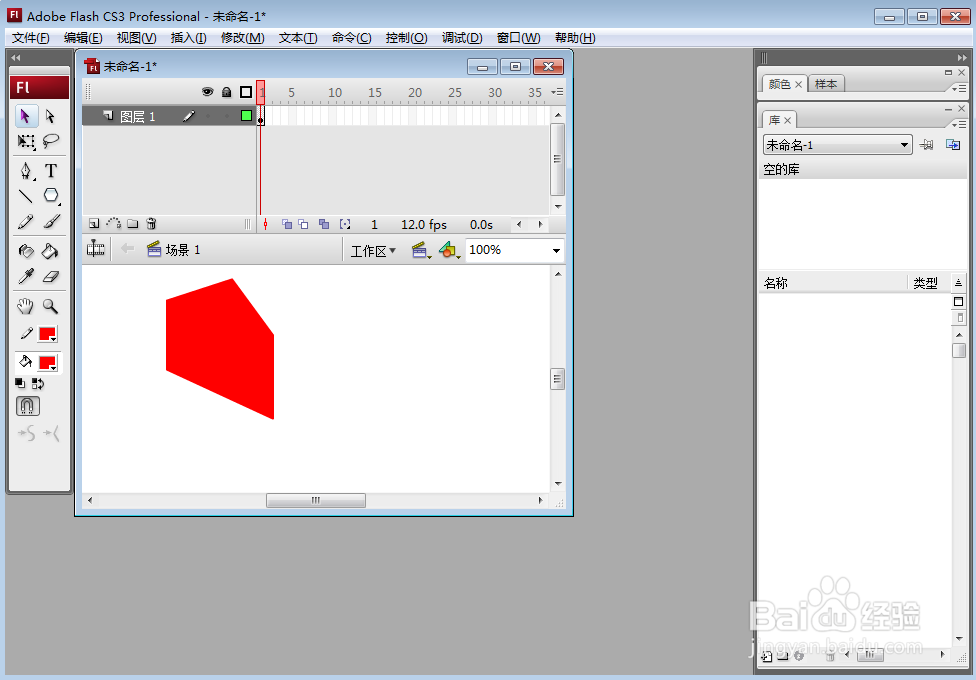Open the timeline options menu
This screenshot has width=976, height=680.
pyautogui.click(x=558, y=92)
